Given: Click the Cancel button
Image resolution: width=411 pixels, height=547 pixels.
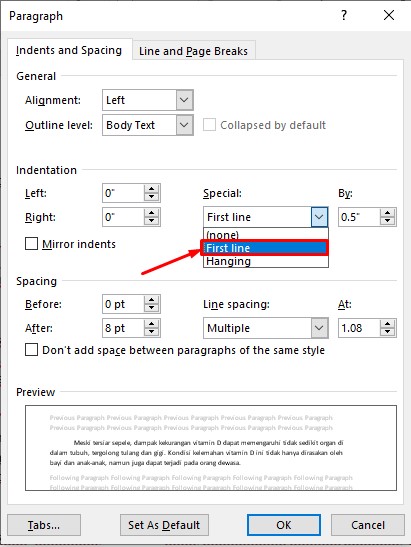Looking at the screenshot, I should tap(368, 525).
